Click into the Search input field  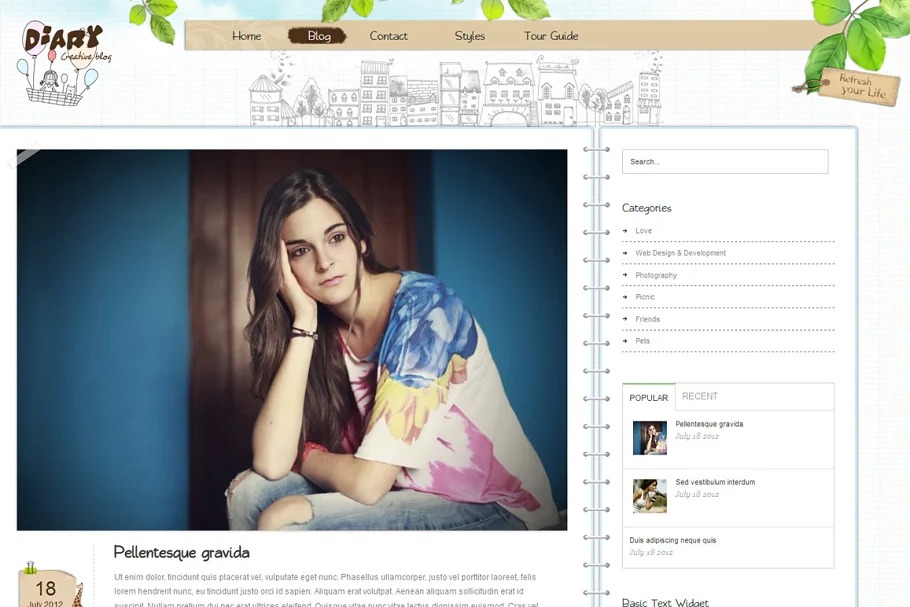tap(724, 162)
